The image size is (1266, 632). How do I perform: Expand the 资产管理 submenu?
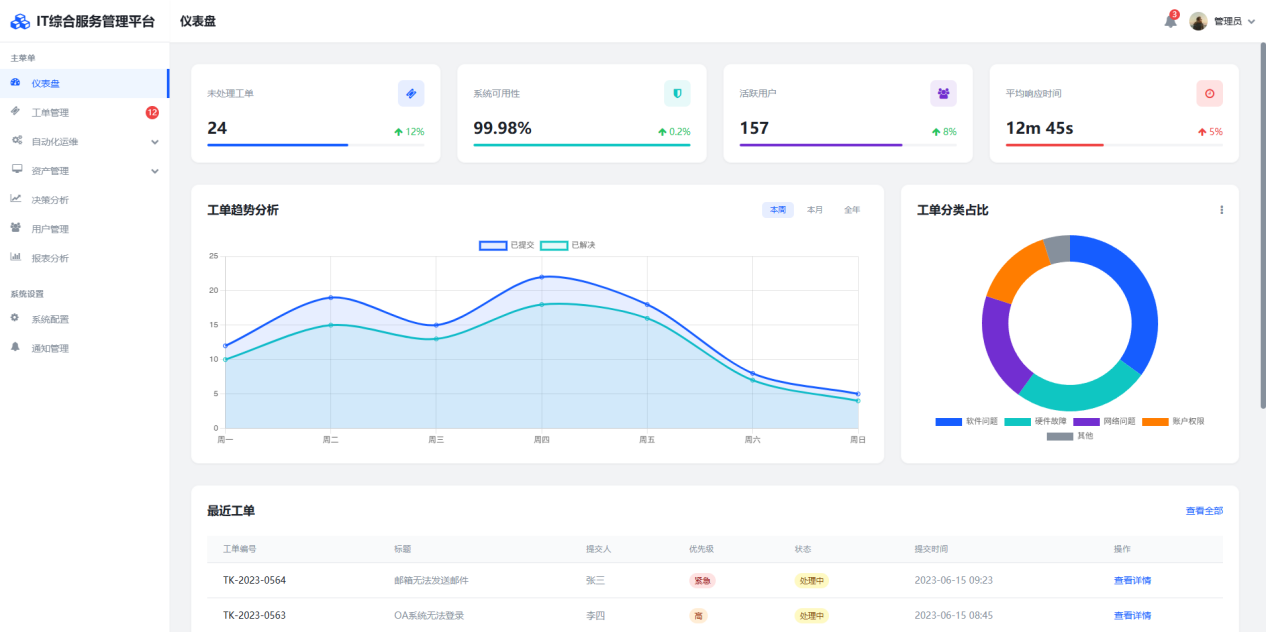(155, 171)
